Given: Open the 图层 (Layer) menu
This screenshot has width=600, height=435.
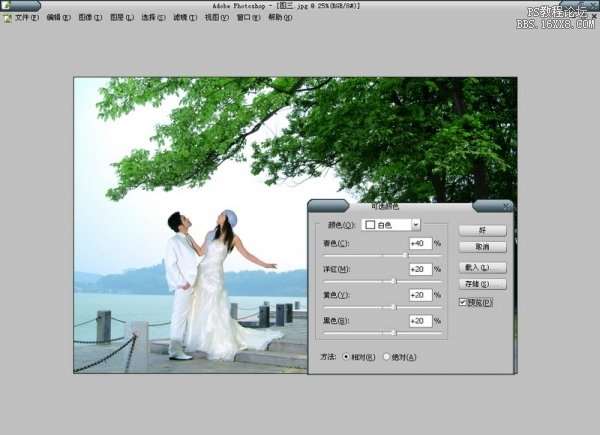Looking at the screenshot, I should (120, 18).
